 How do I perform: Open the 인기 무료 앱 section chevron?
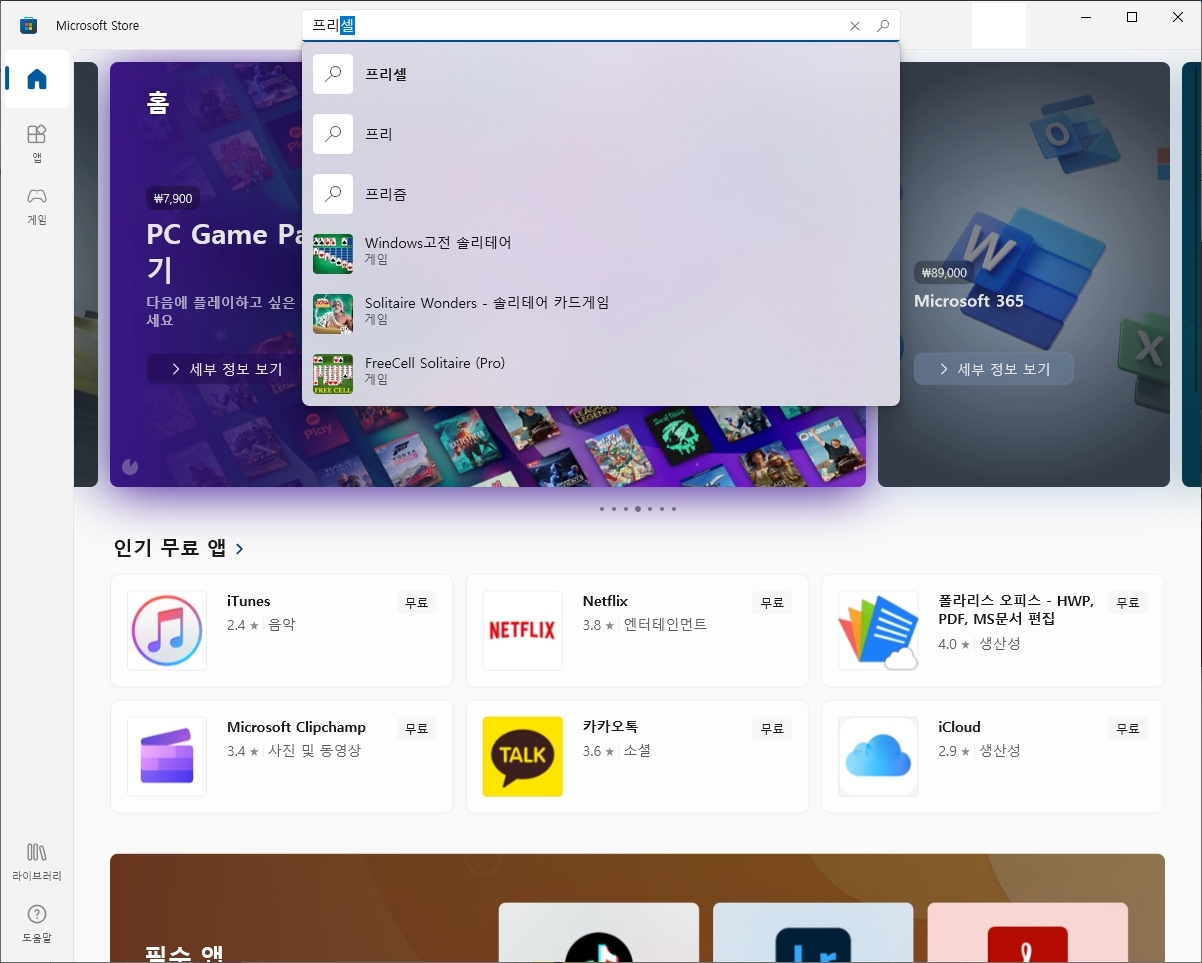[239, 548]
